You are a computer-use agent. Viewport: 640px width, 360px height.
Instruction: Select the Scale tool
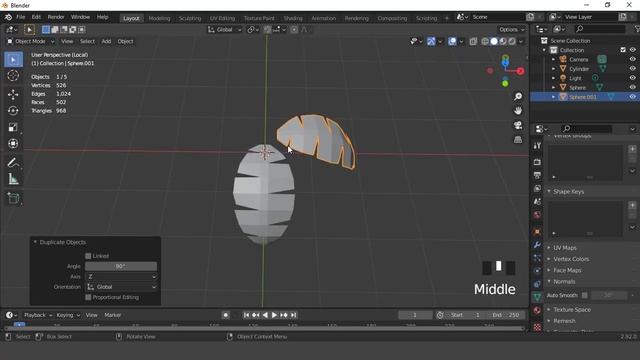13,127
